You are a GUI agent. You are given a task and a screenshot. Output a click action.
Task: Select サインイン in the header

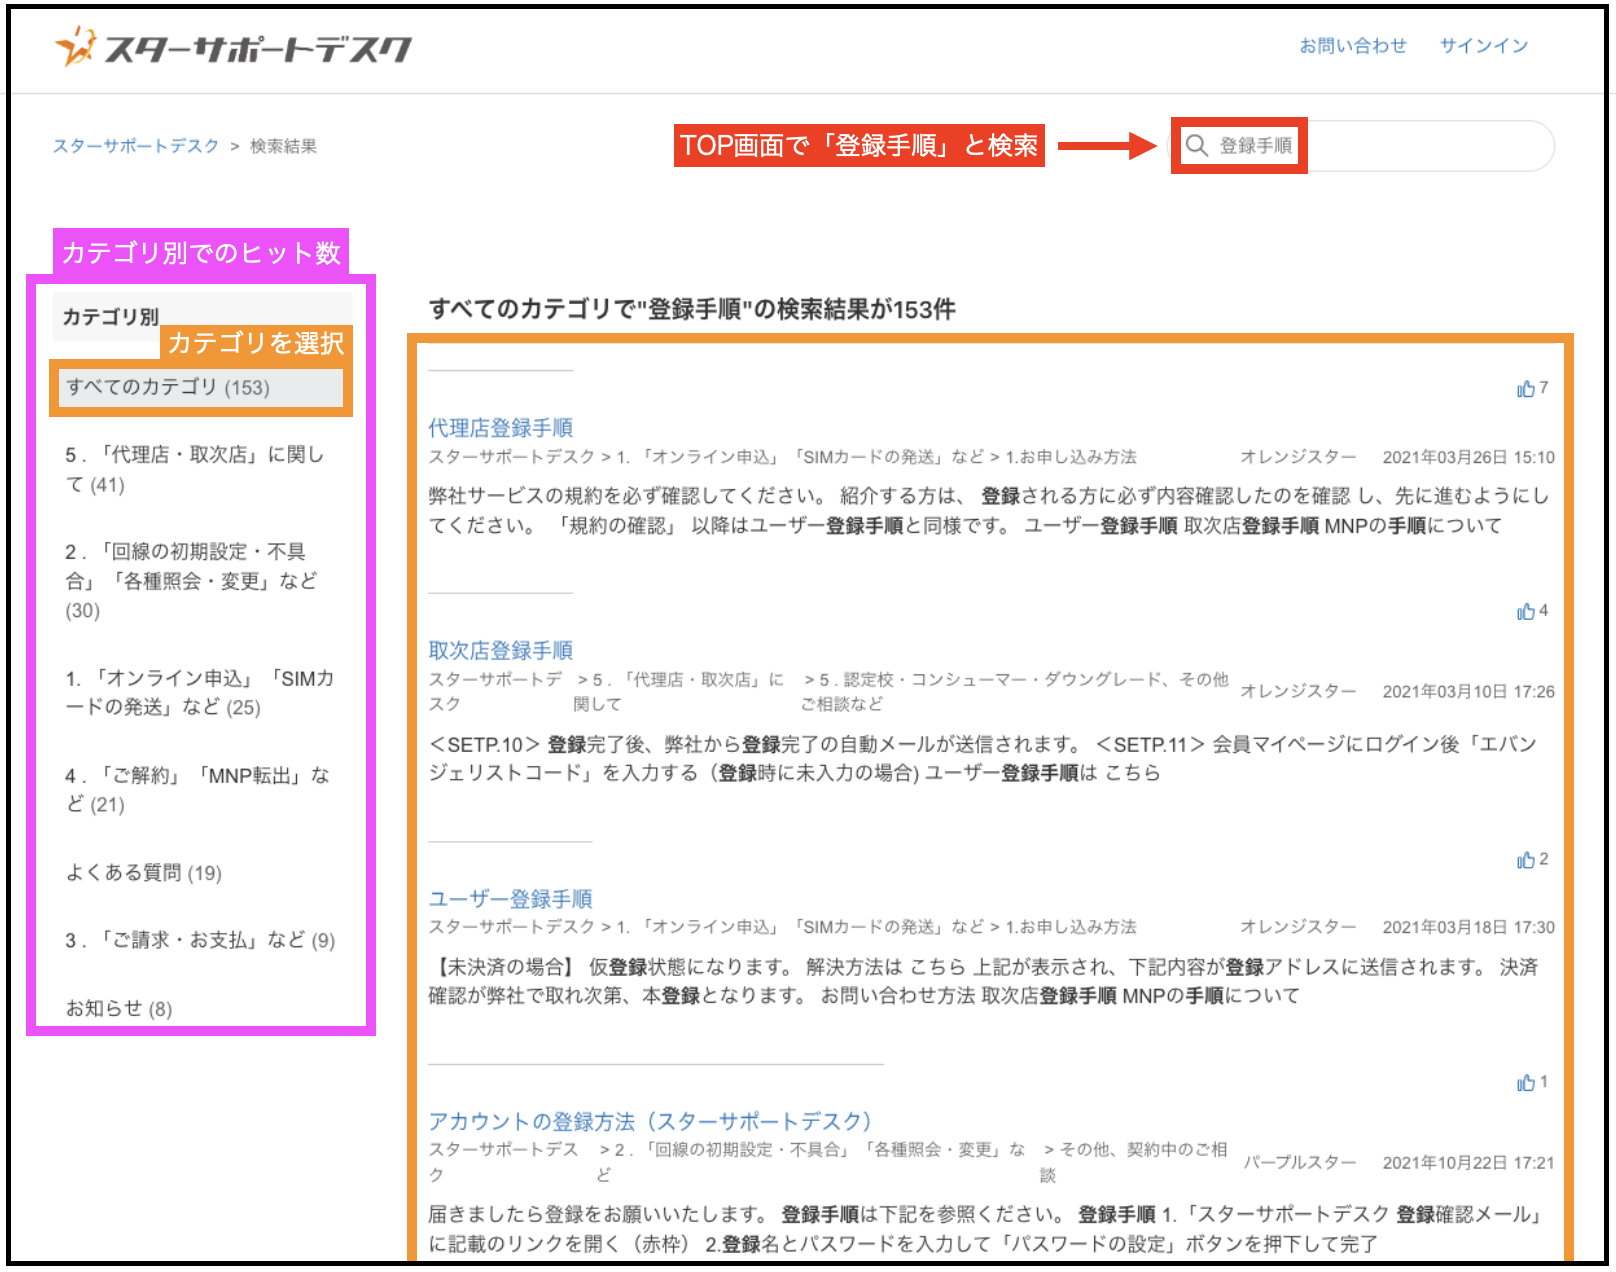[x=1483, y=44]
